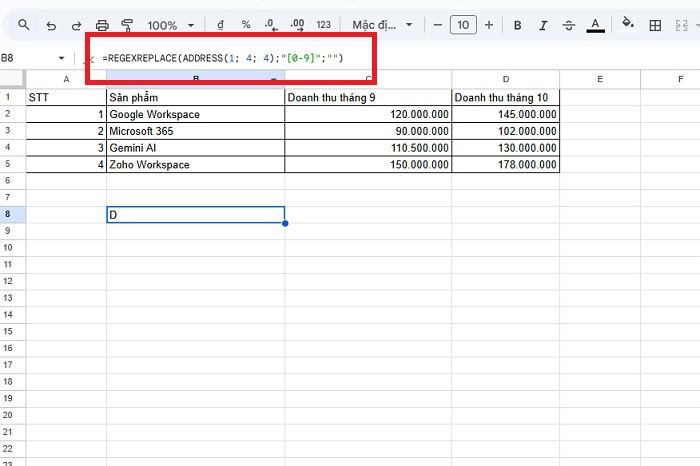Select column D header

(x=505, y=79)
